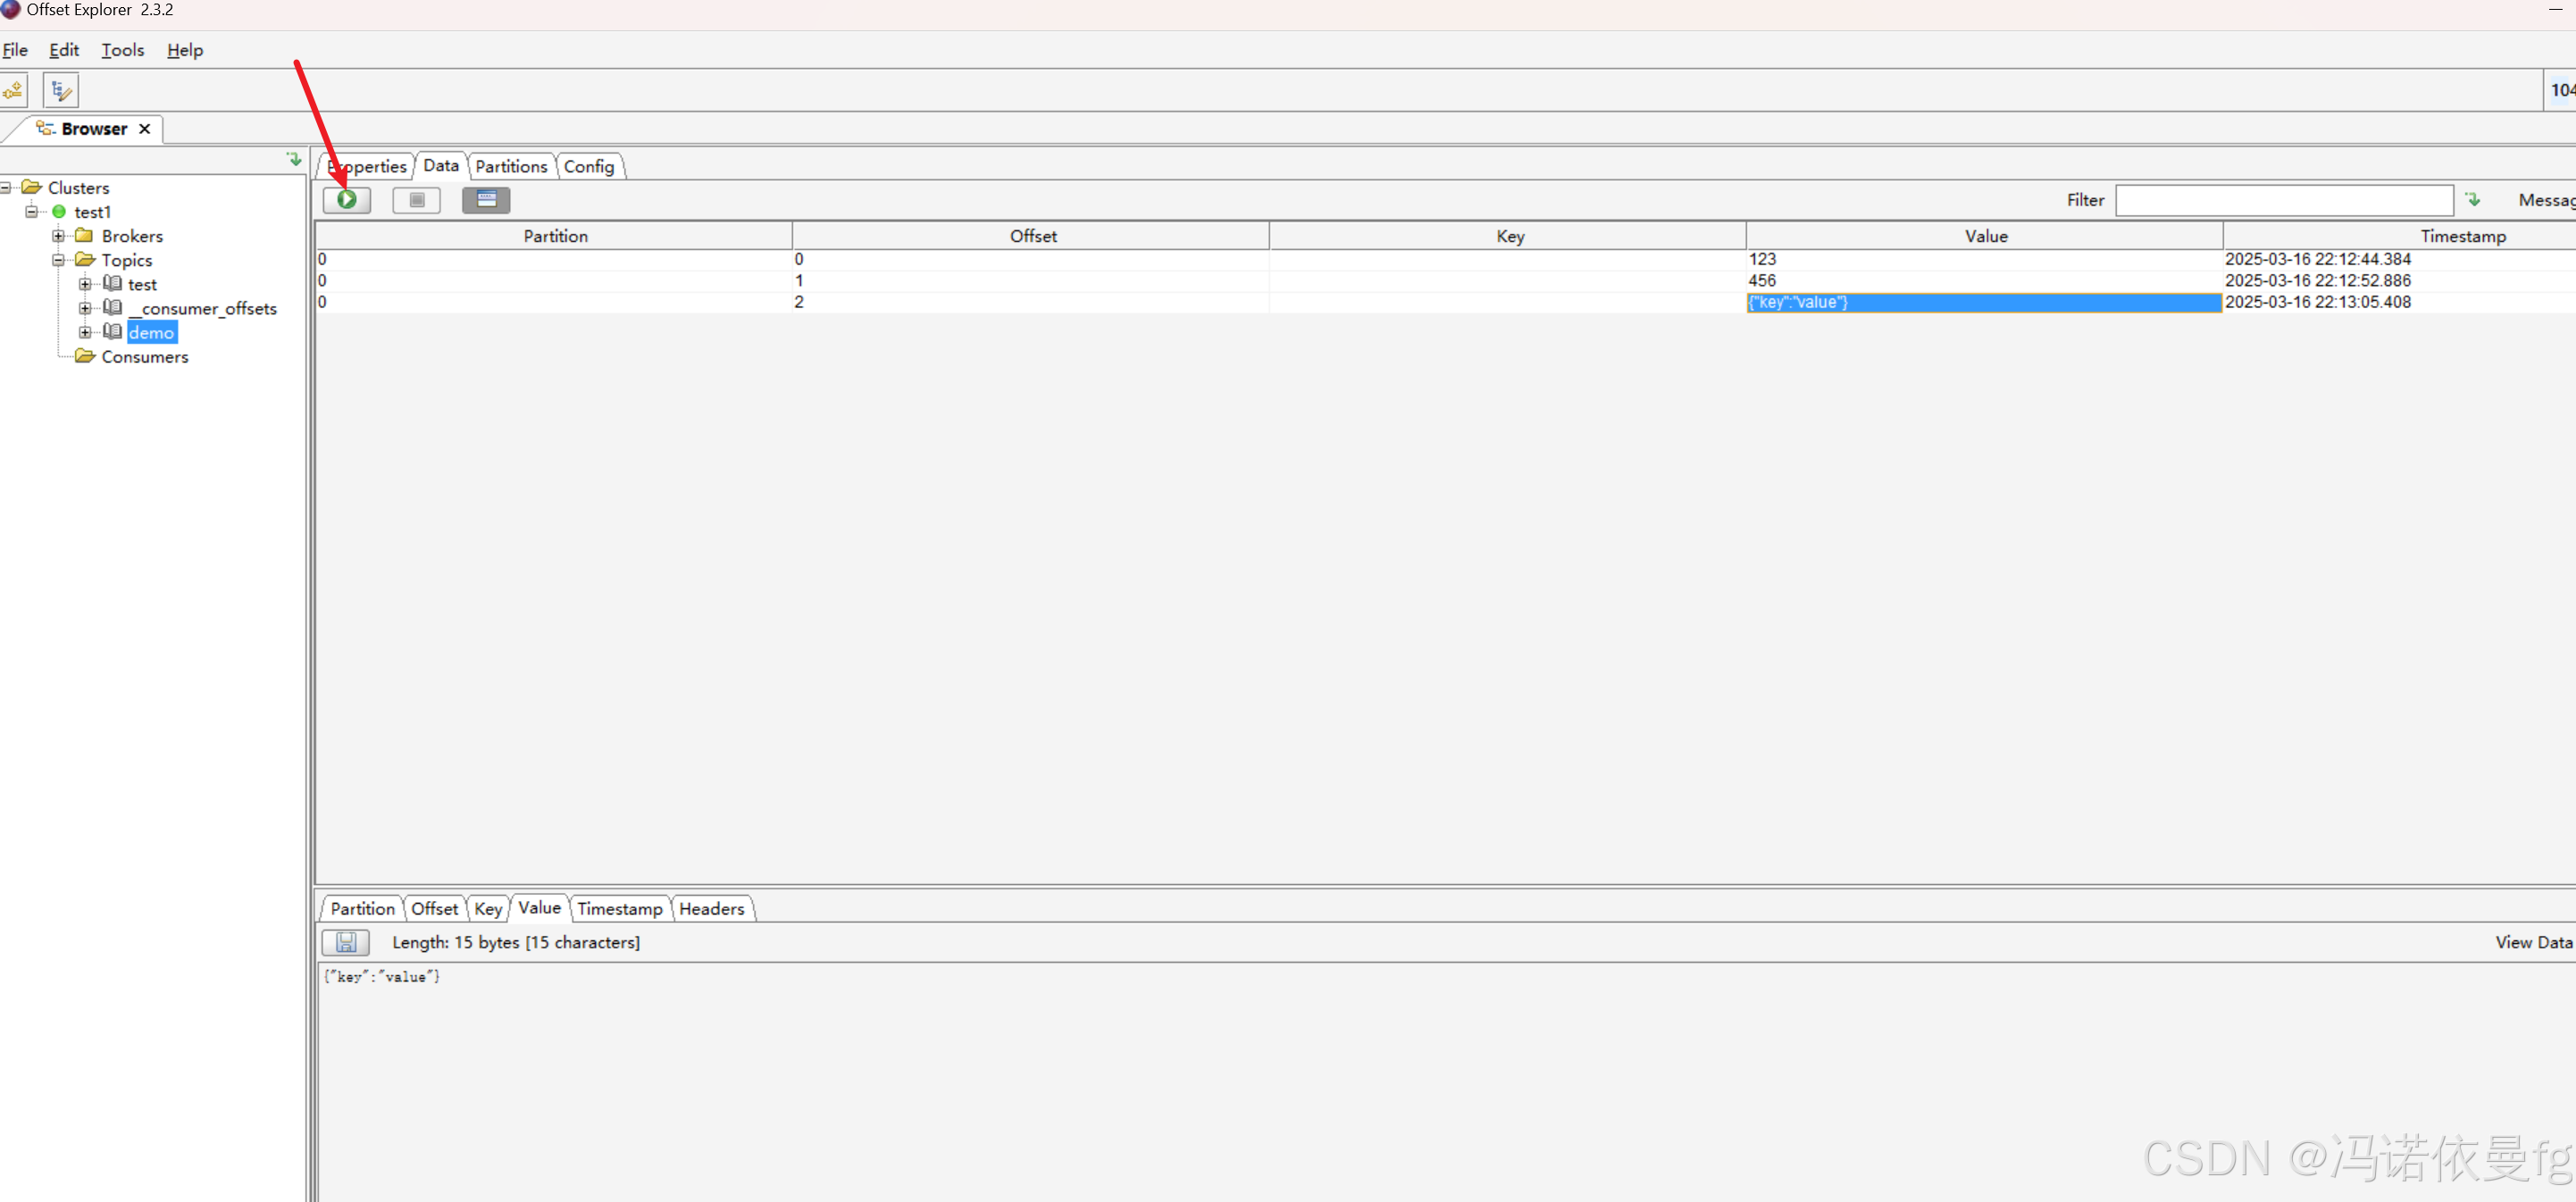
Task: Expand the __consumer_offsets topic node
Action: (85, 308)
